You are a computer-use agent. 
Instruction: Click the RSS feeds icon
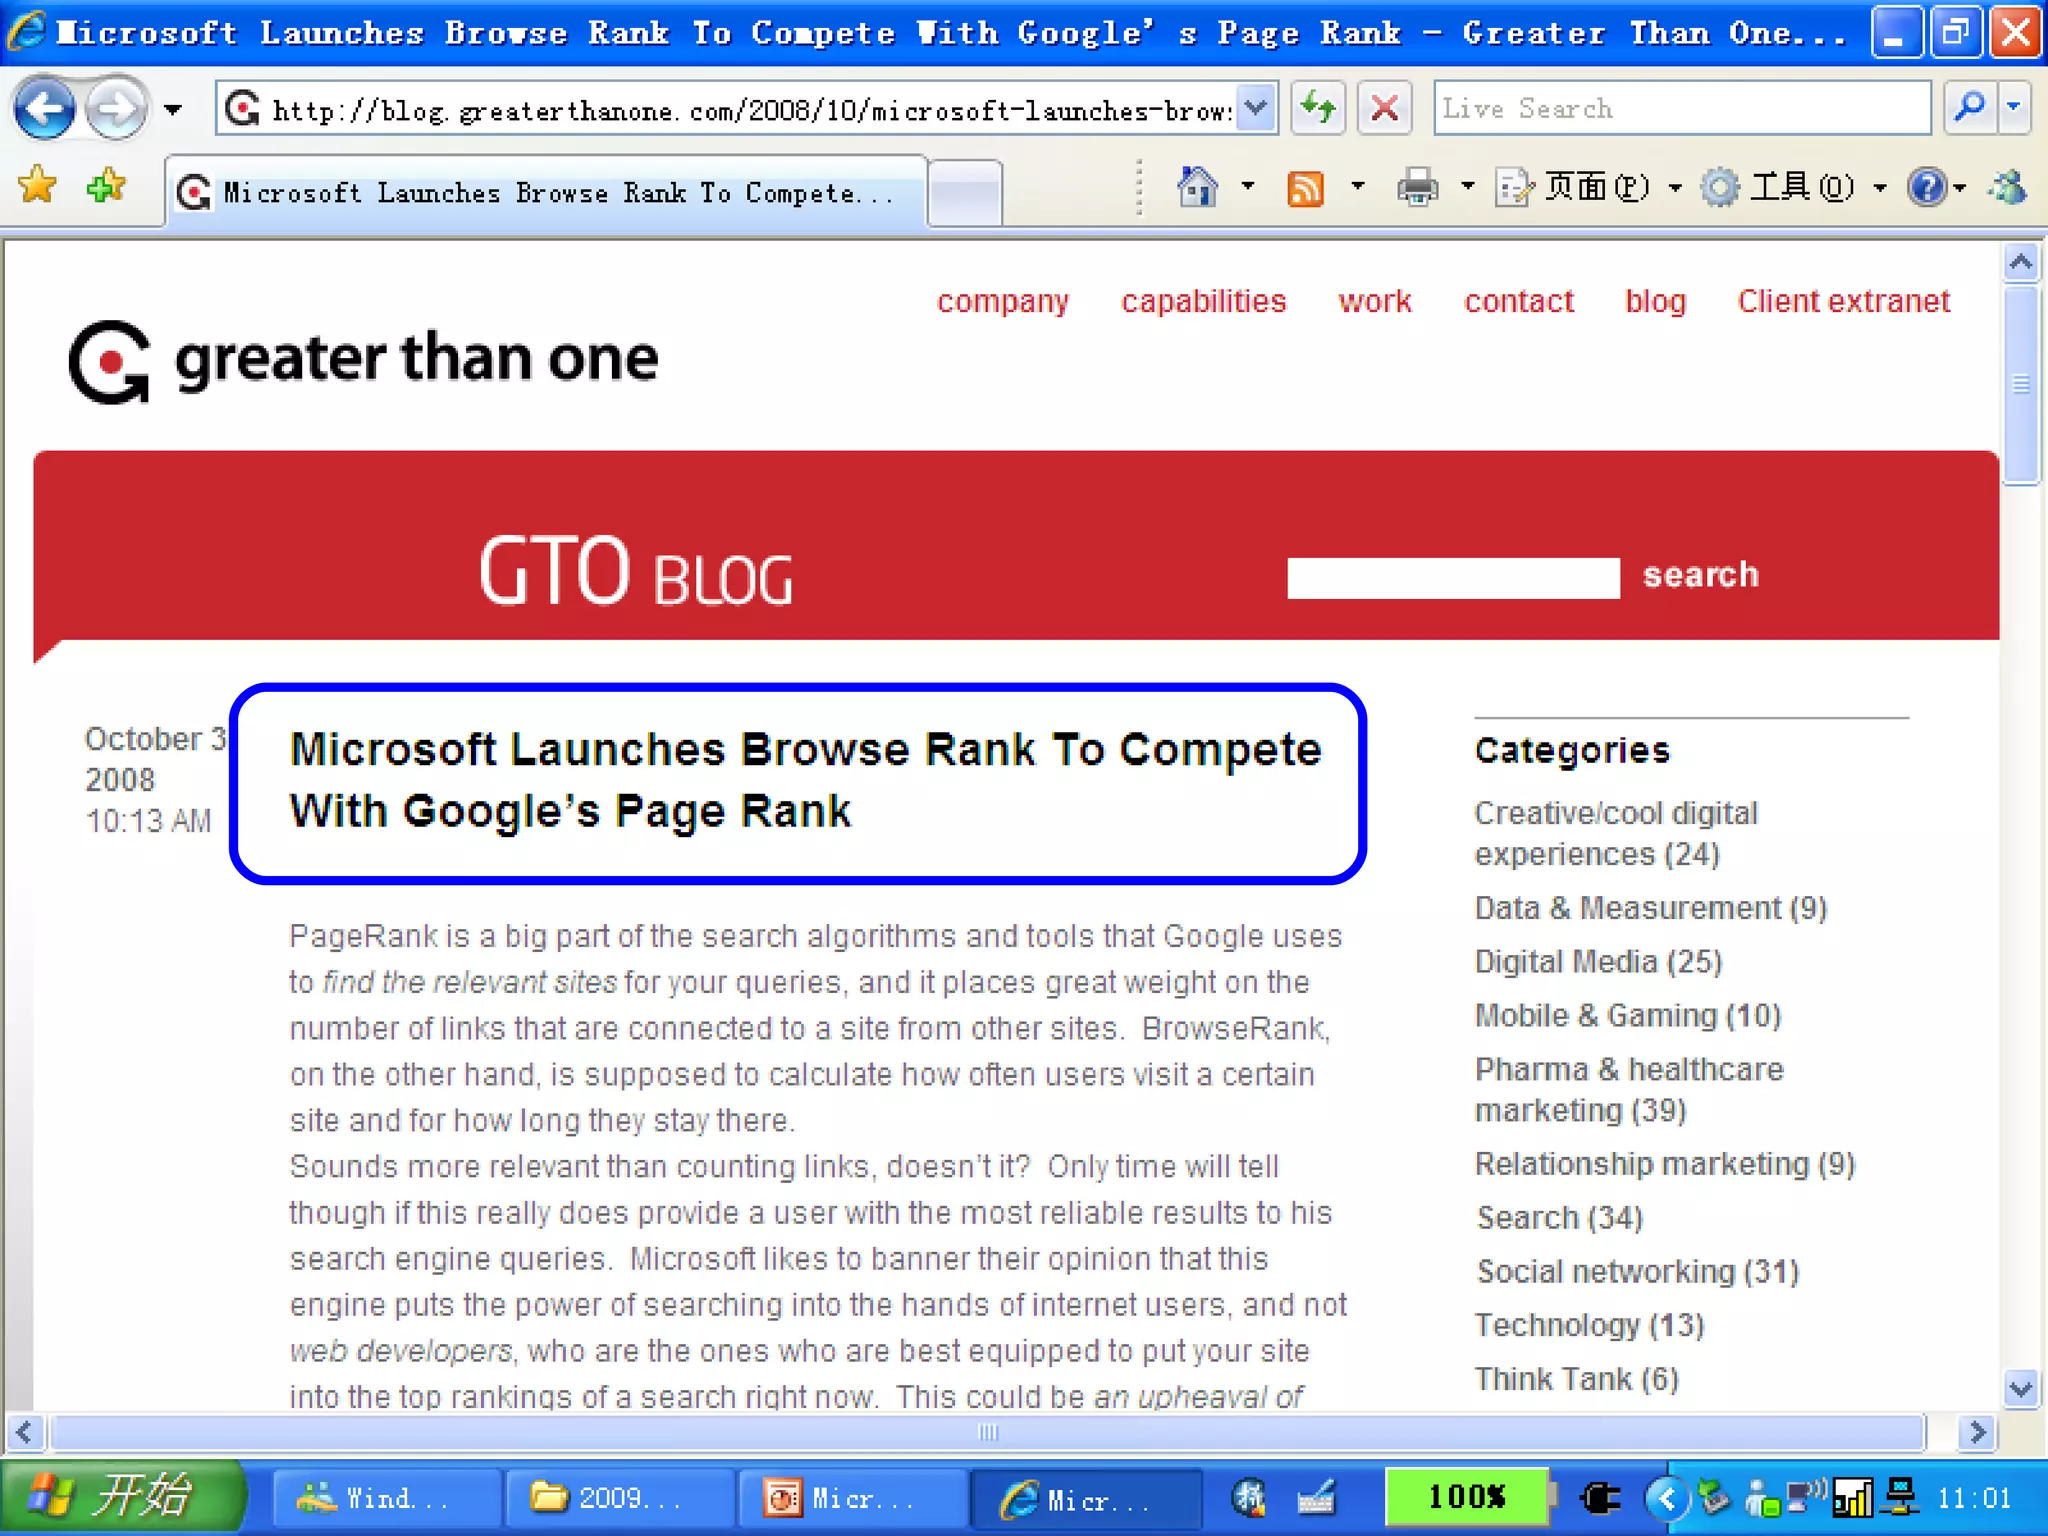pos(1305,187)
